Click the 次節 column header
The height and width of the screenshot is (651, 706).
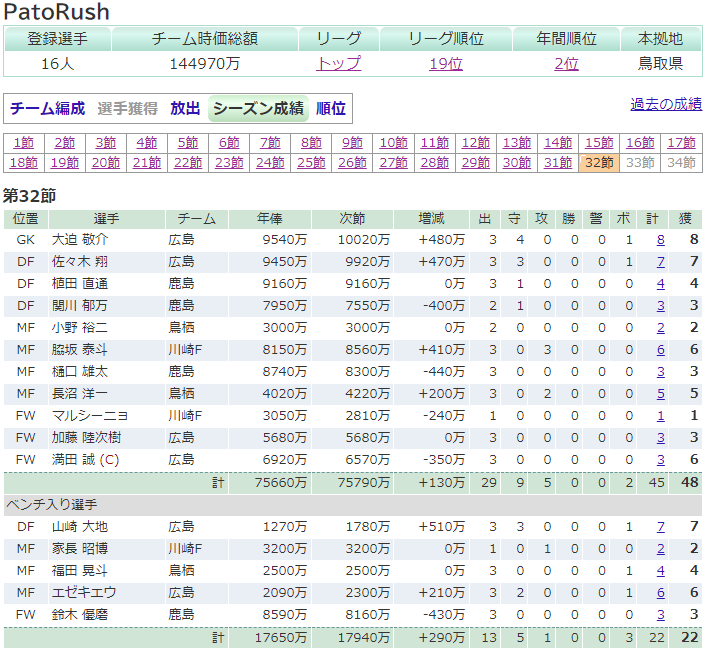352,219
